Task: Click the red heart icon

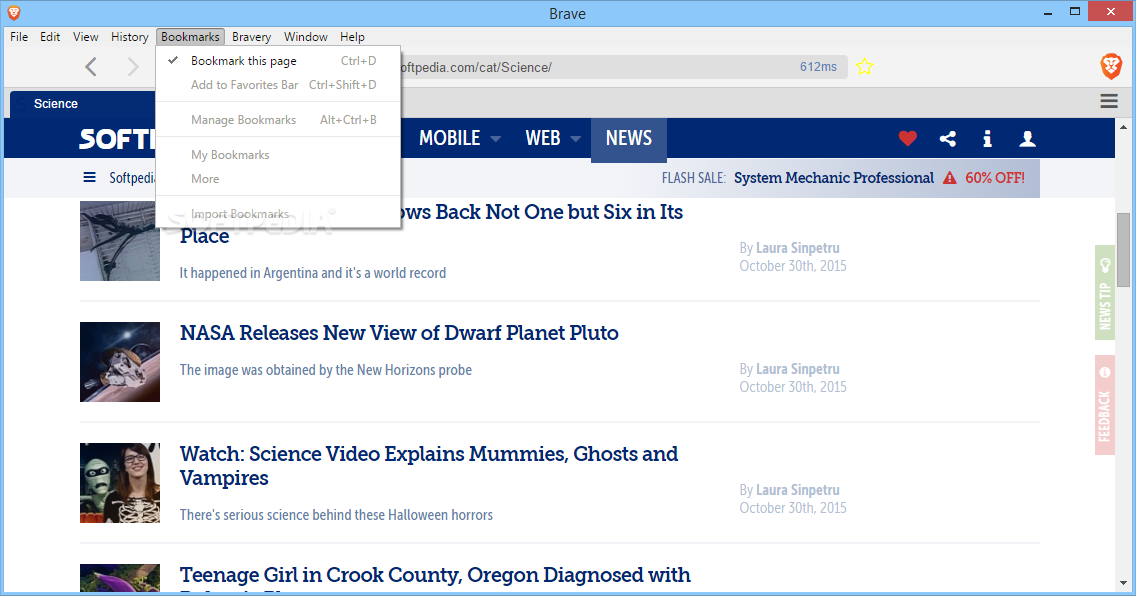Action: [x=908, y=138]
